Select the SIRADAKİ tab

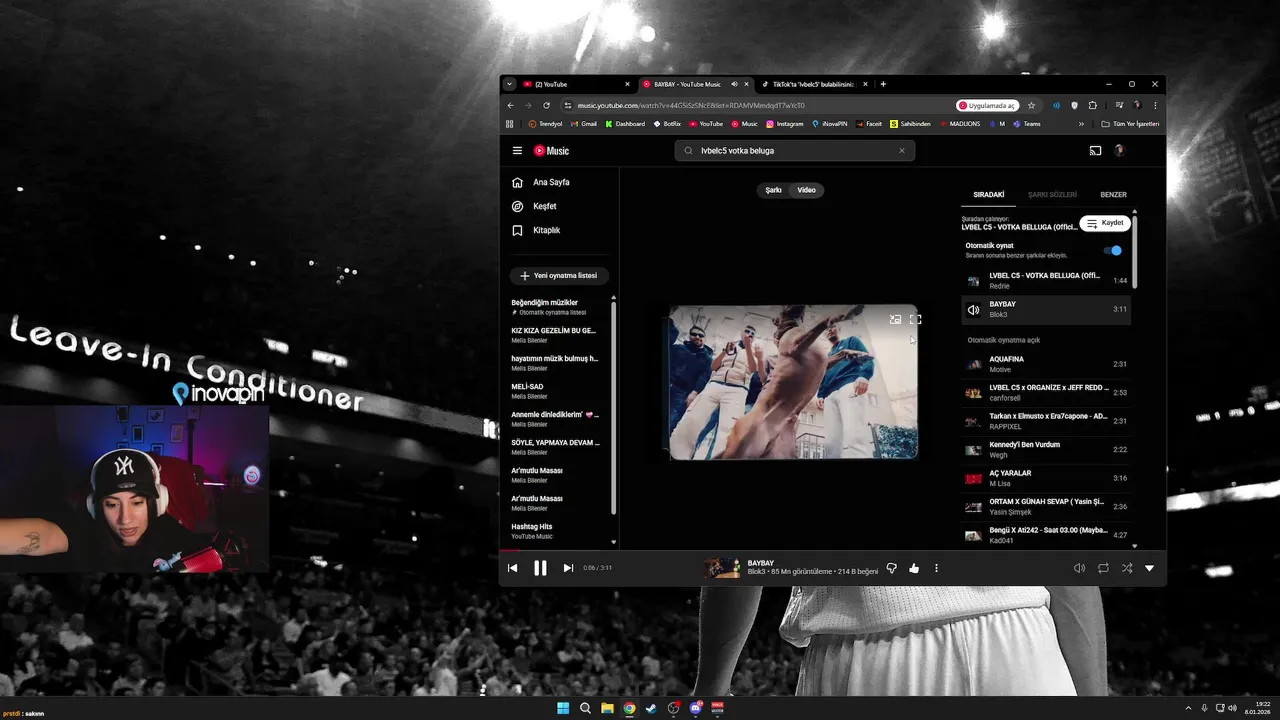pos(989,195)
